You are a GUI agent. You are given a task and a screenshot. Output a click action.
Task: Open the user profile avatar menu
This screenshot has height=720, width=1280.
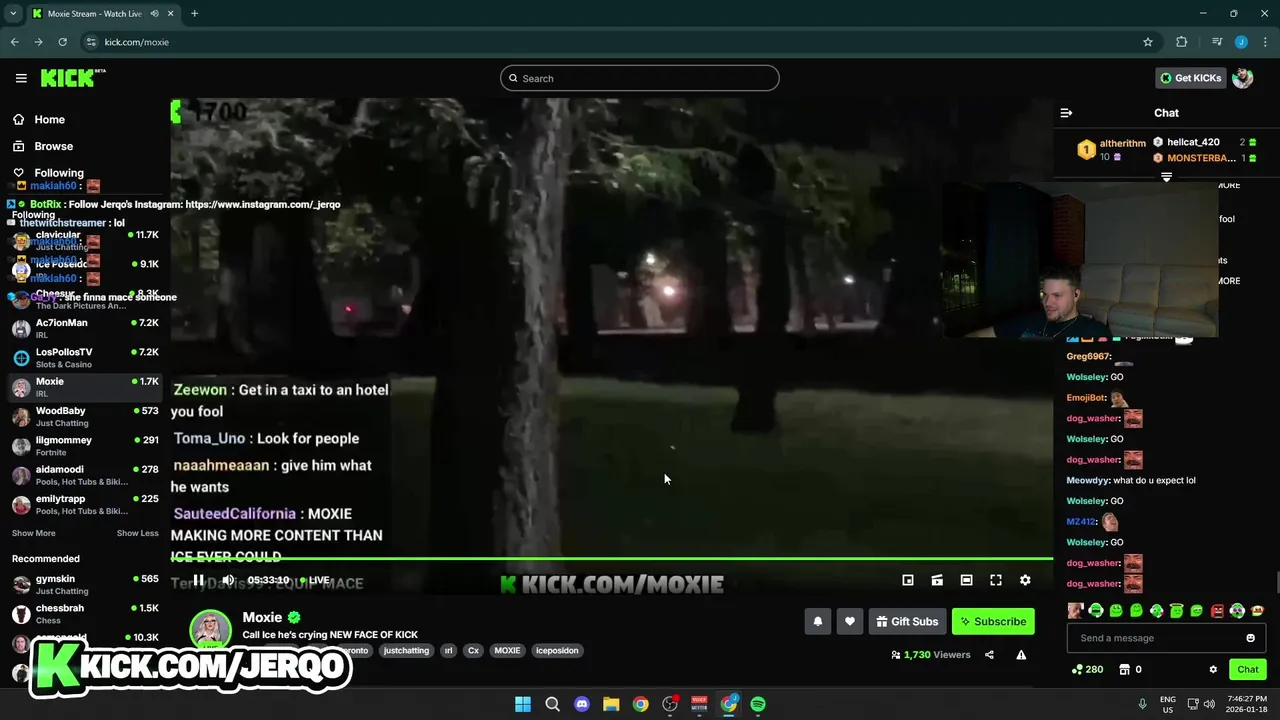coord(1243,78)
